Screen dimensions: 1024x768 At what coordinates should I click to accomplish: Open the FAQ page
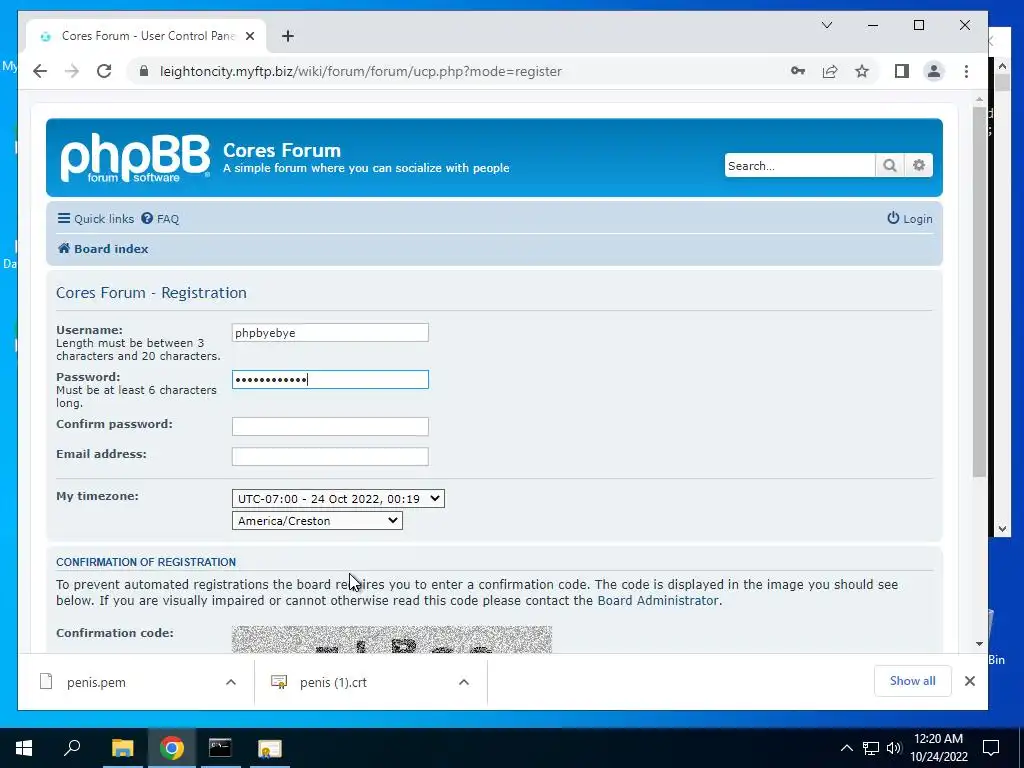coord(160,219)
